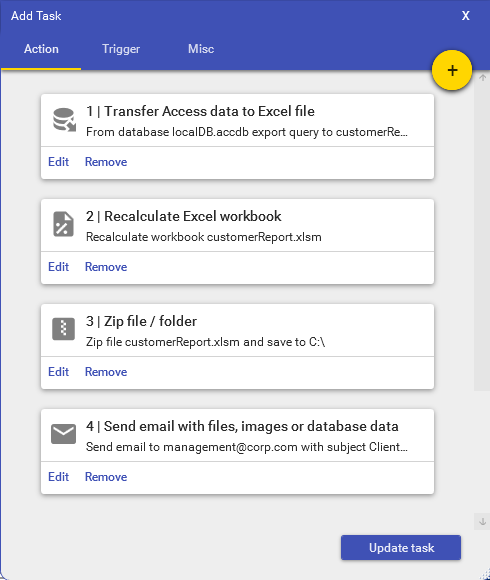This screenshot has width=490, height=580.
Task: Open the Misc tab
Action: [201, 49]
